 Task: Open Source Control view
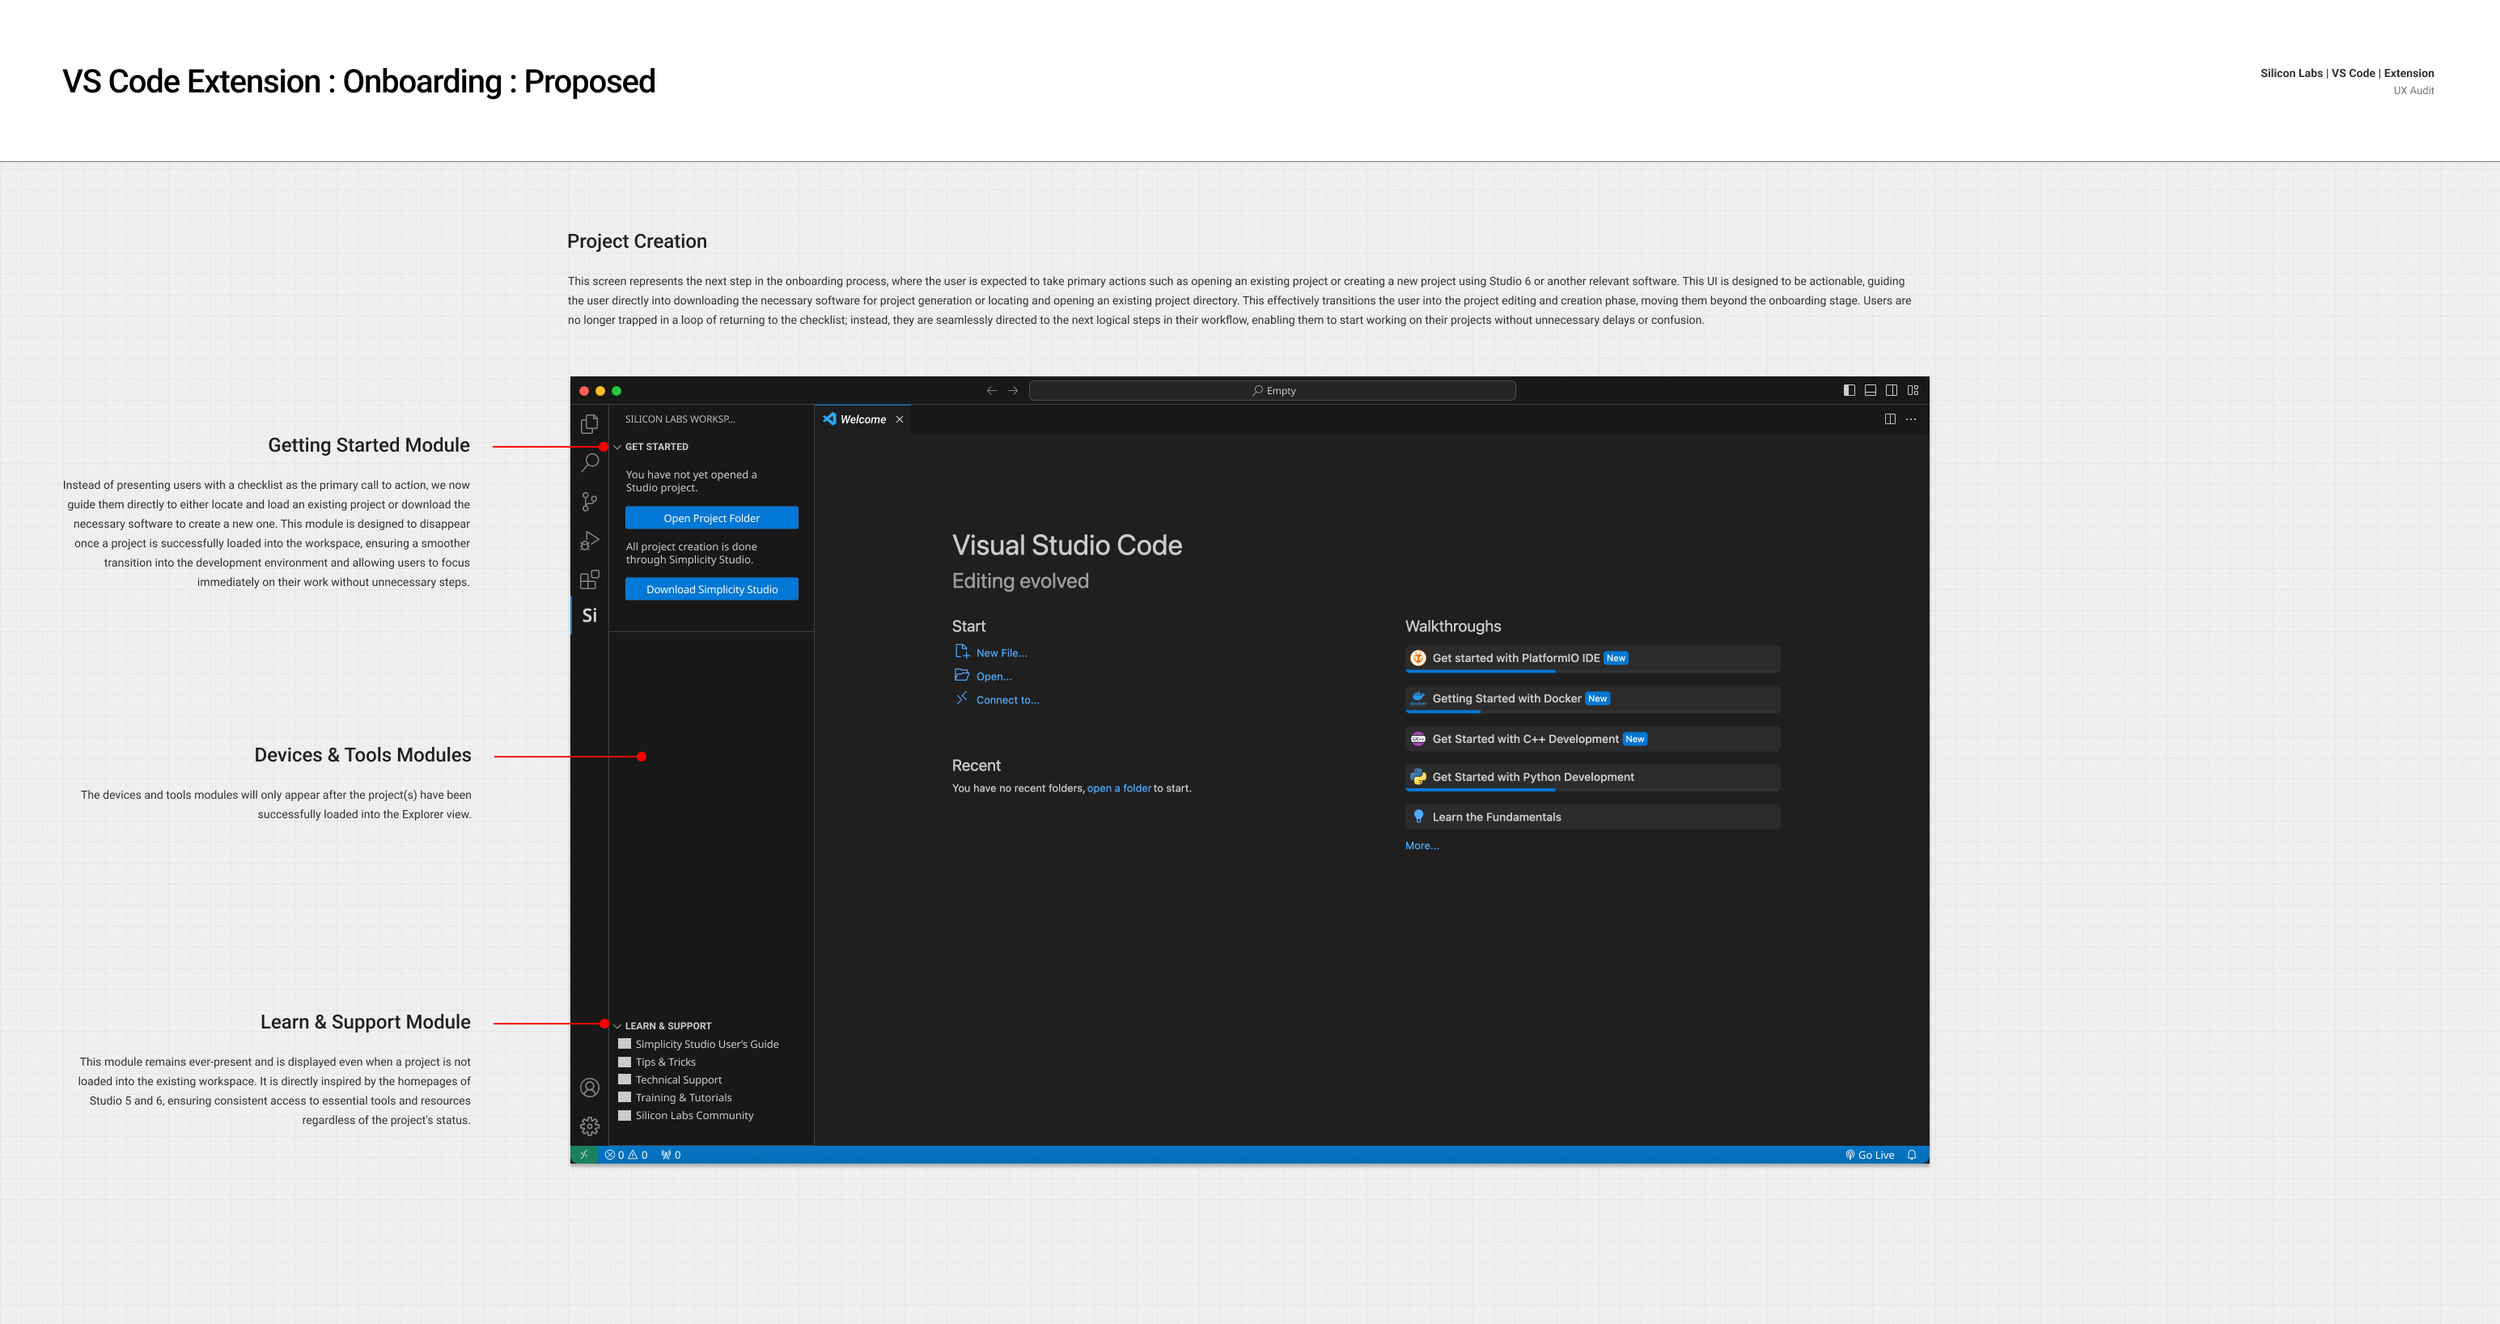[x=589, y=501]
